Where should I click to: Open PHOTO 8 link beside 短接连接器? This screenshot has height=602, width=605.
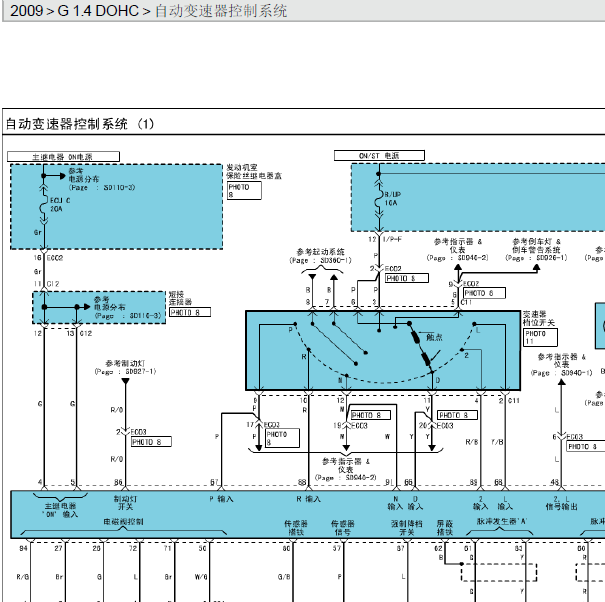(190, 312)
